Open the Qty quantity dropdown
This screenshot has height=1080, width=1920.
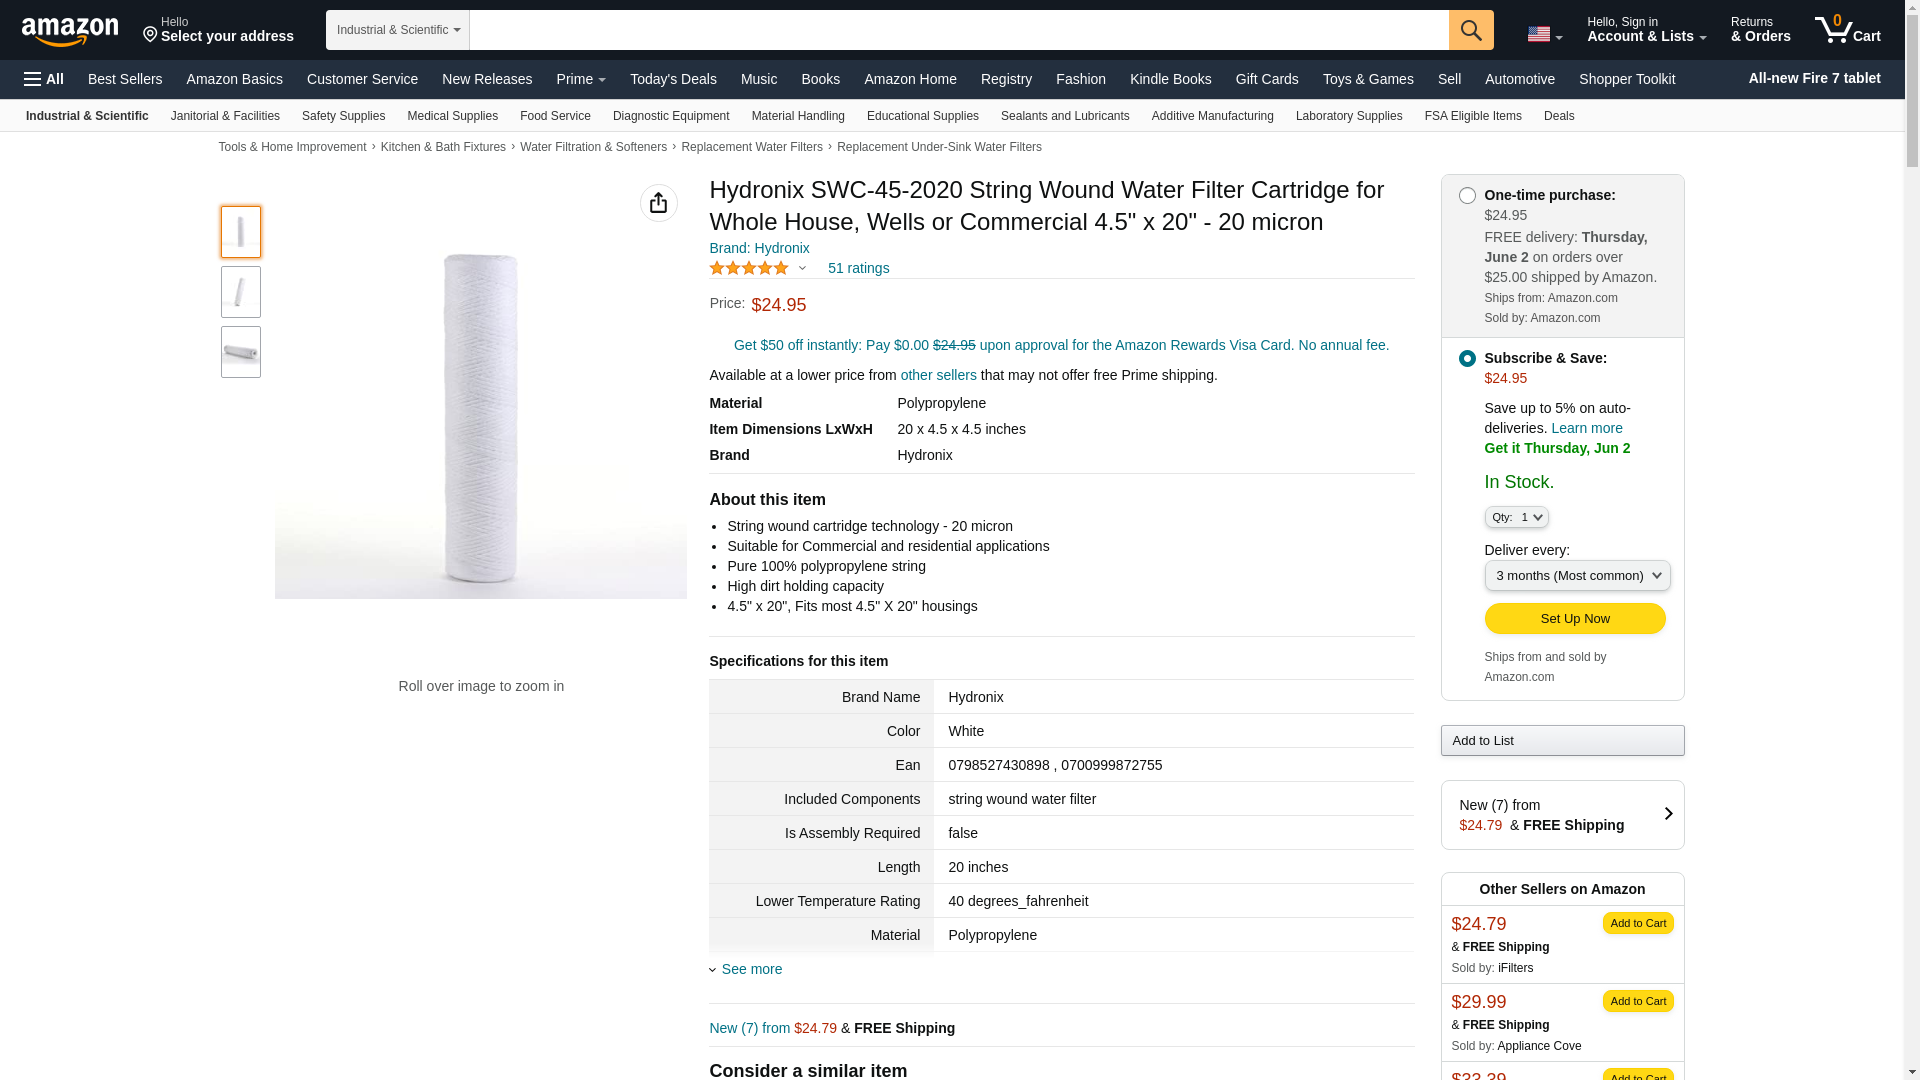click(1516, 518)
